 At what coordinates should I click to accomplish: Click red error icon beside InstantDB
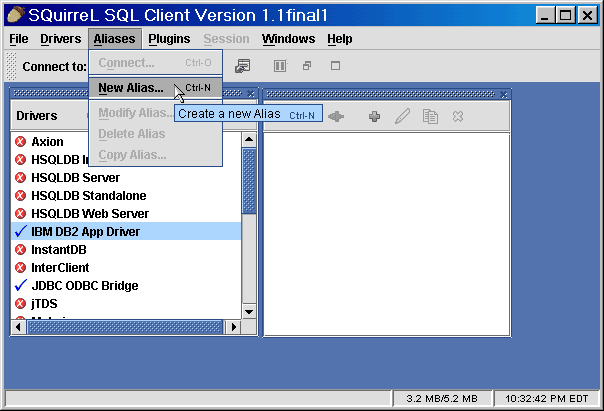tap(20, 250)
